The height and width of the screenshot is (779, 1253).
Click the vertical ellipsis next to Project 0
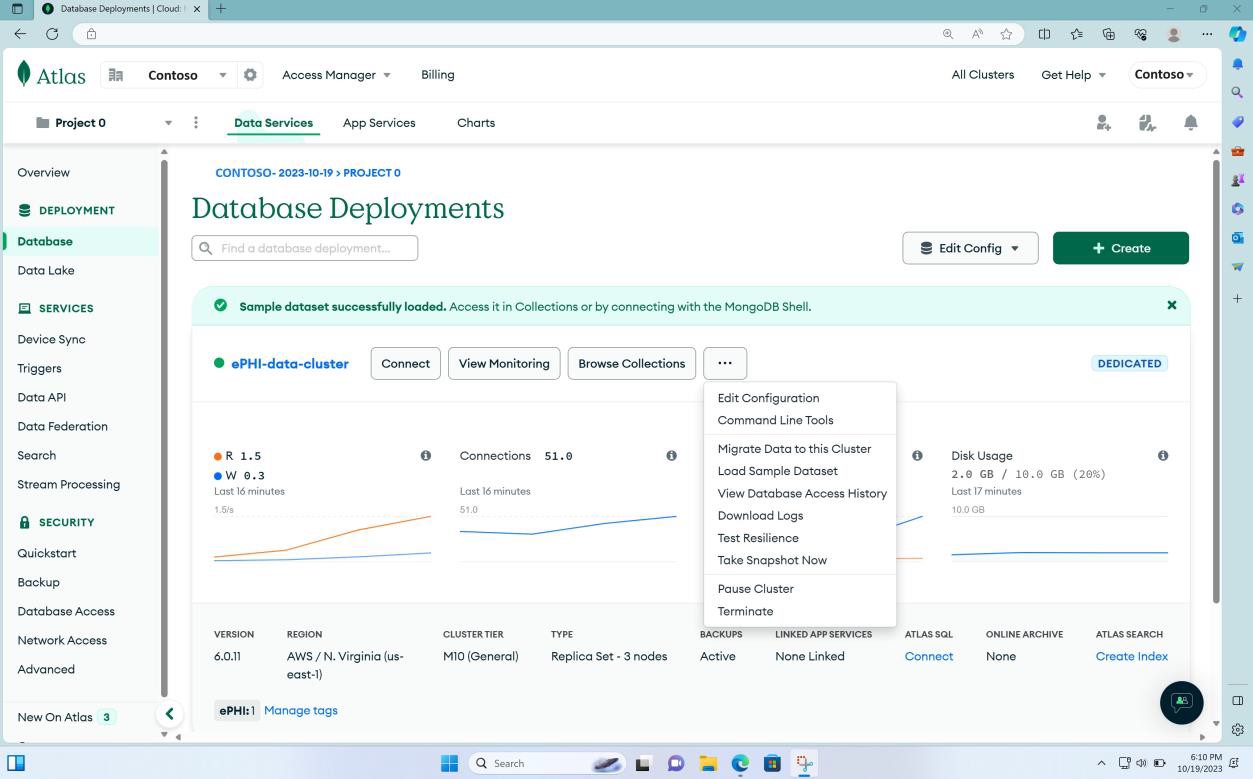tap(196, 122)
